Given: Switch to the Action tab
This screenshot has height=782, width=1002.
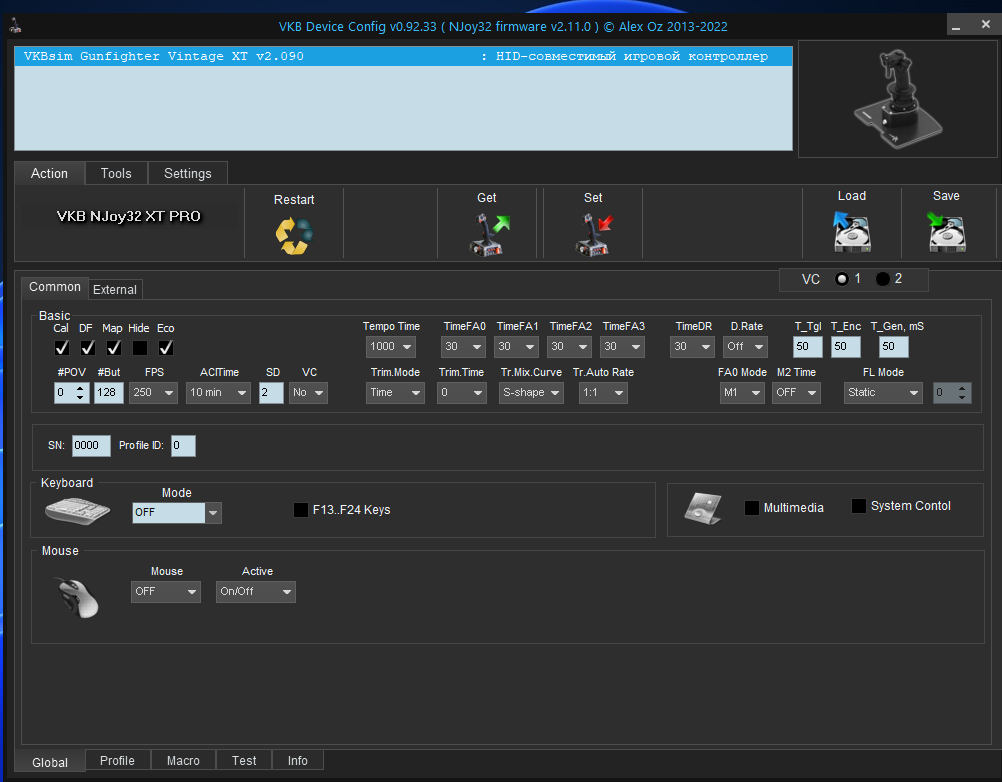Looking at the screenshot, I should [49, 174].
